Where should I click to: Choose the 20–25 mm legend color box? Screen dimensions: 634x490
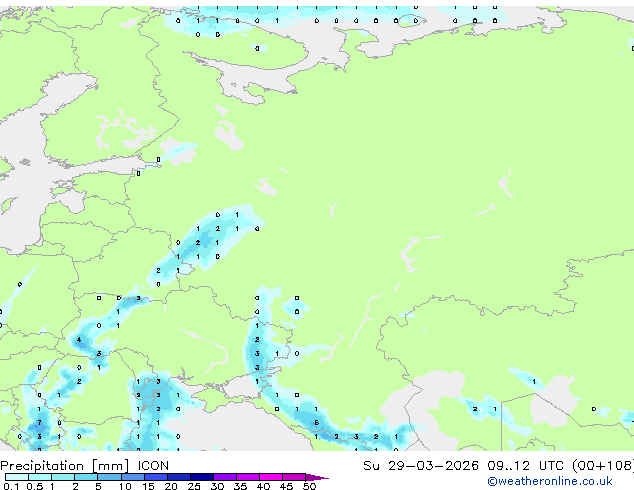(x=179, y=477)
